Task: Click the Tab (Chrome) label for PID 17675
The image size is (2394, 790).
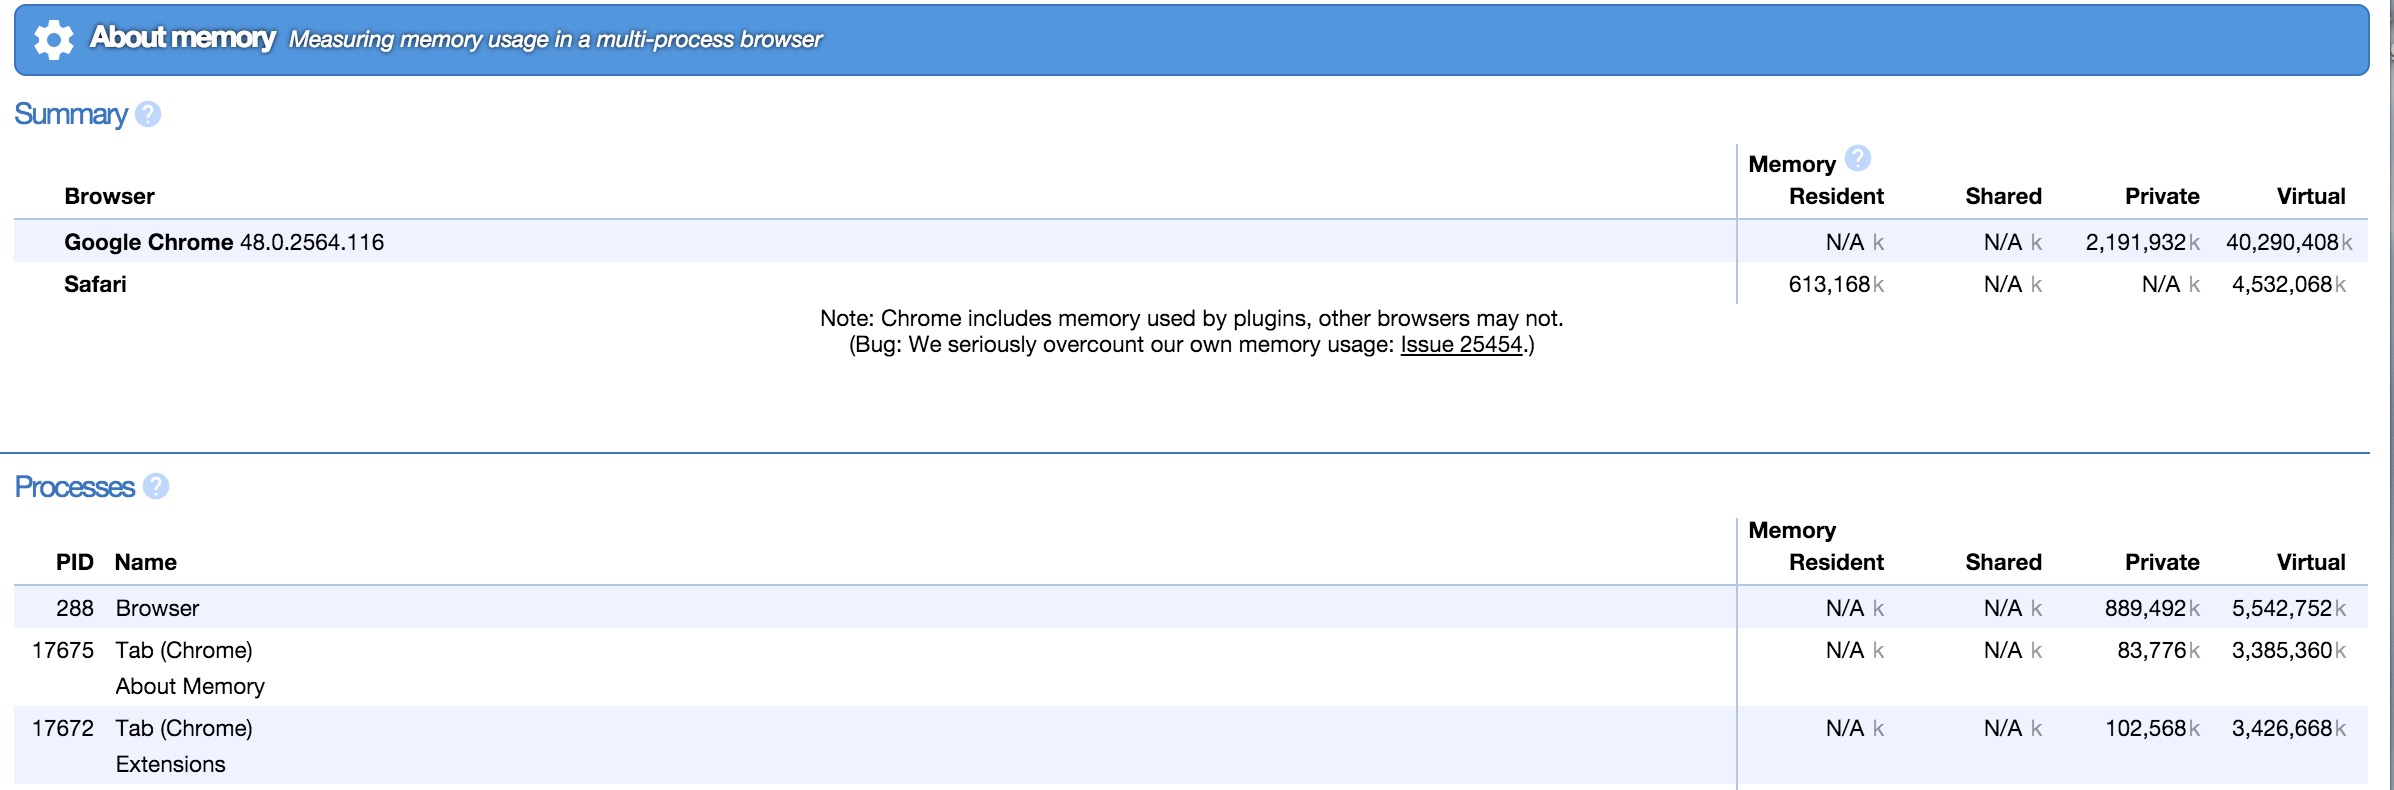Action: (x=184, y=650)
